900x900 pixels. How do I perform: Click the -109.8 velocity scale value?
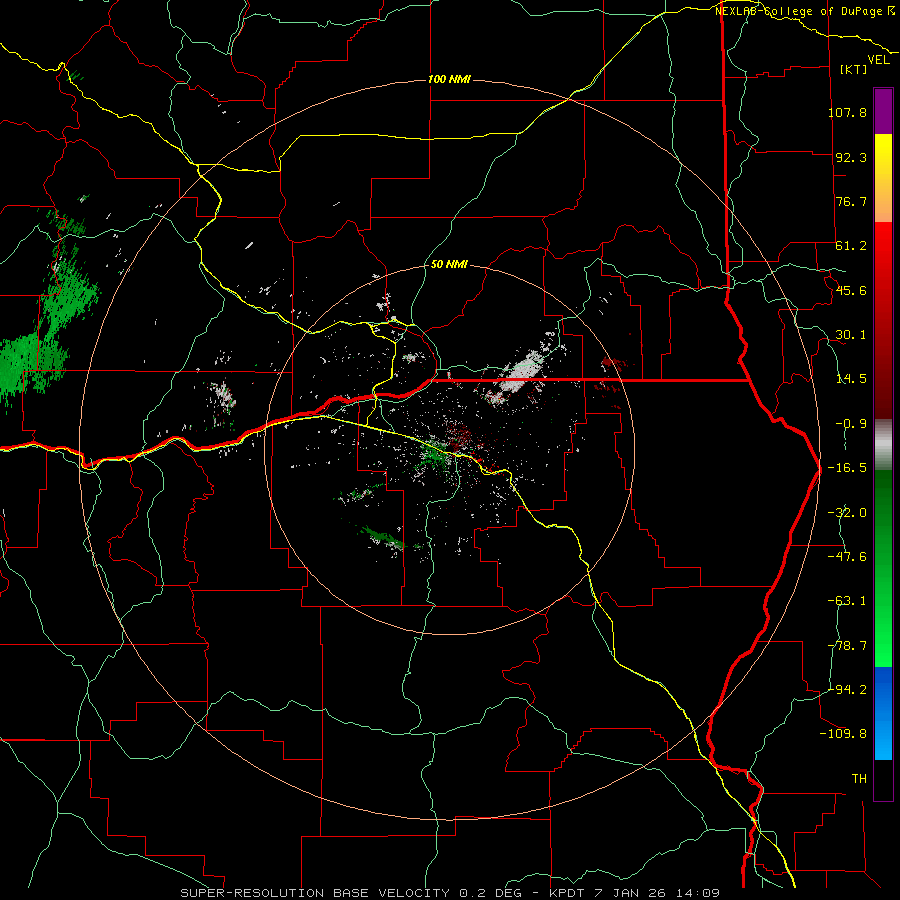[x=844, y=734]
